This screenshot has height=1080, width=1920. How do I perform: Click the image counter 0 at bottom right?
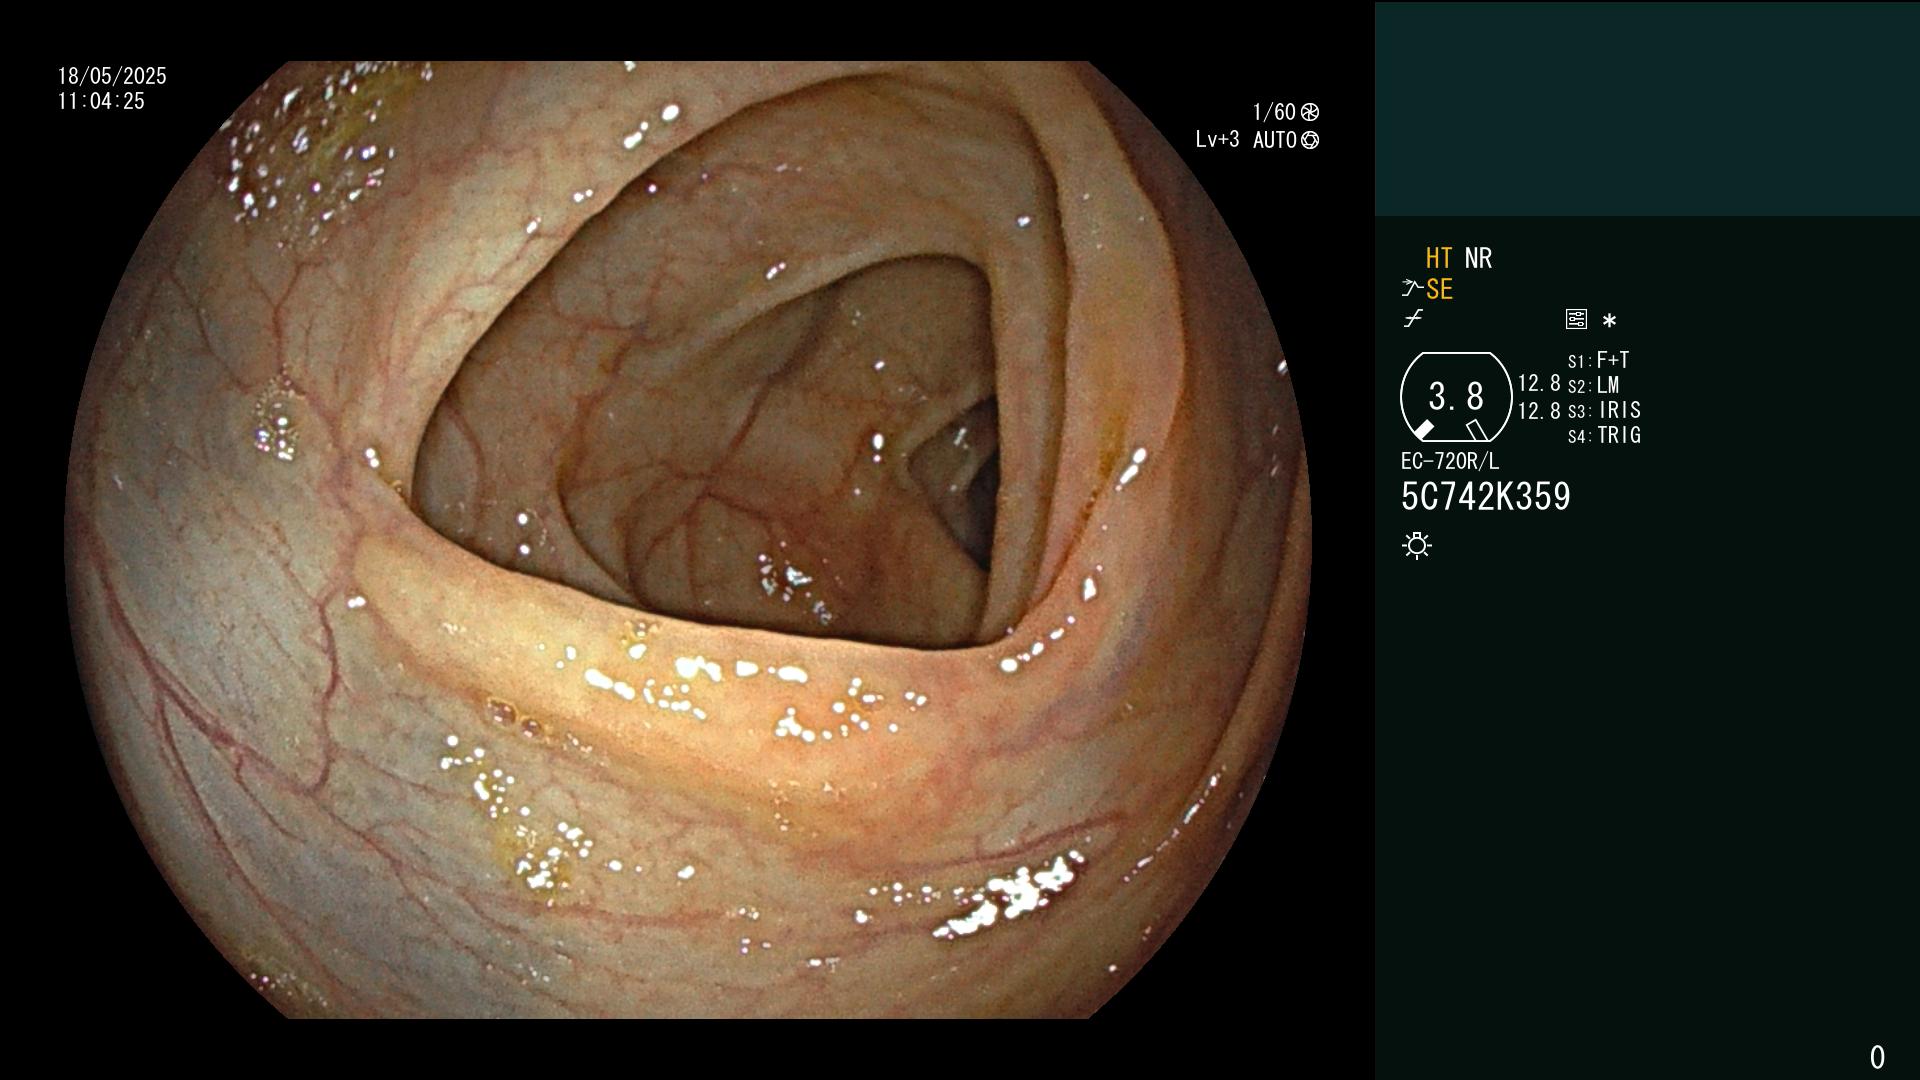(1877, 1057)
